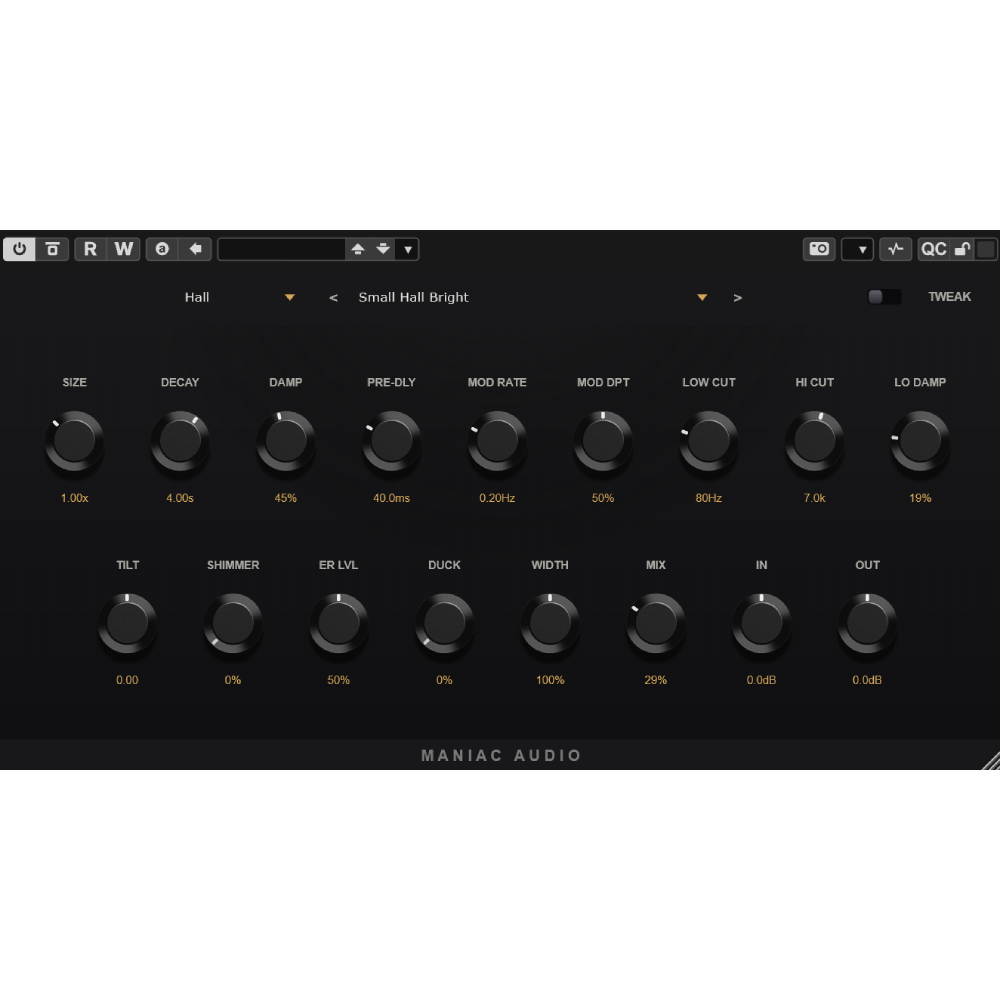Viewport: 1000px width, 1000px height.
Task: Click the 4.00s decay value
Action: tap(180, 498)
